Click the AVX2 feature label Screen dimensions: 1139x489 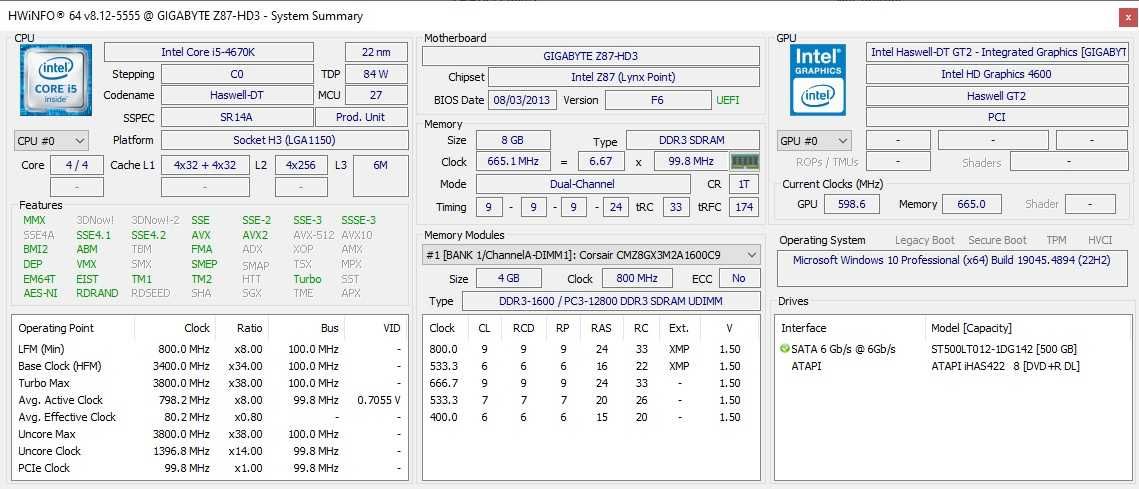(x=255, y=235)
